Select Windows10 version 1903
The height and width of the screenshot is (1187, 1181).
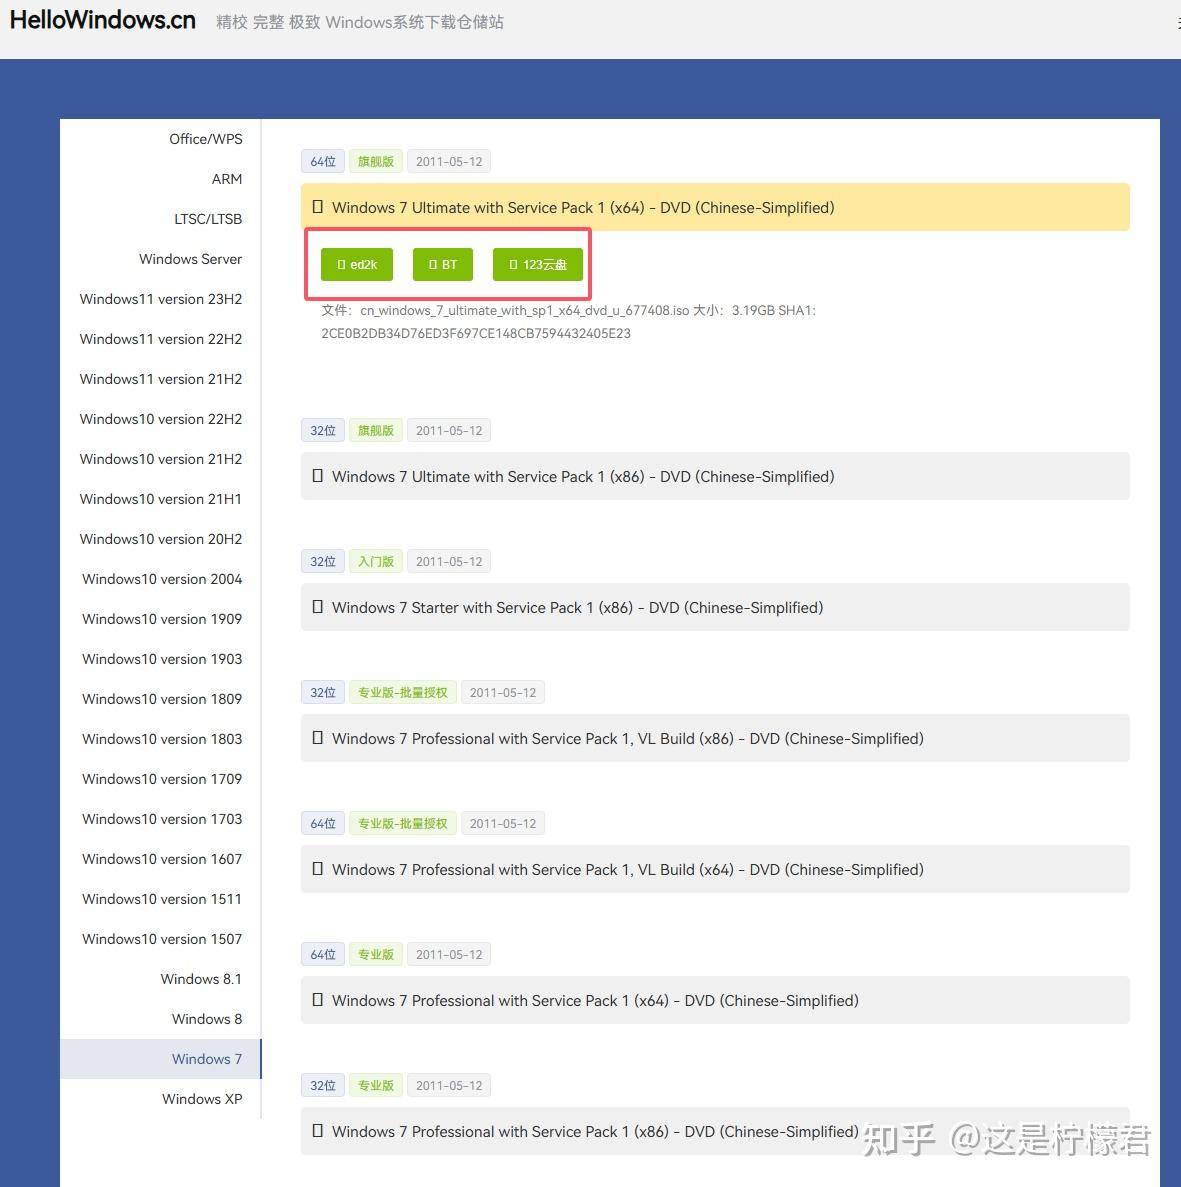[x=162, y=659]
